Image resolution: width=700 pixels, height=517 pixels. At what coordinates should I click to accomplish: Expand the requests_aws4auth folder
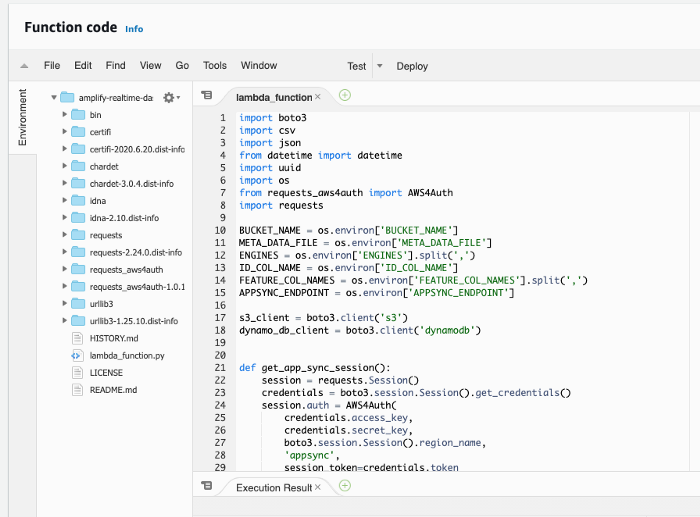tap(64, 269)
